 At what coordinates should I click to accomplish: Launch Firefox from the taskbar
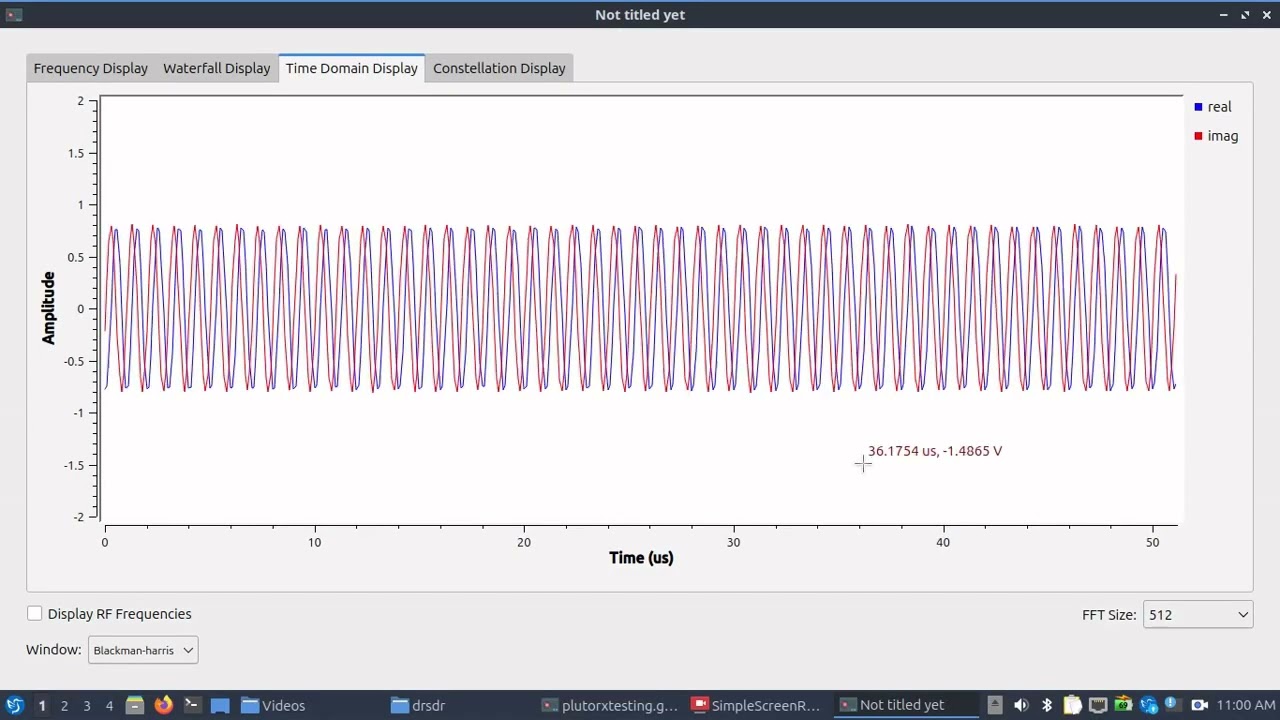tap(163, 705)
